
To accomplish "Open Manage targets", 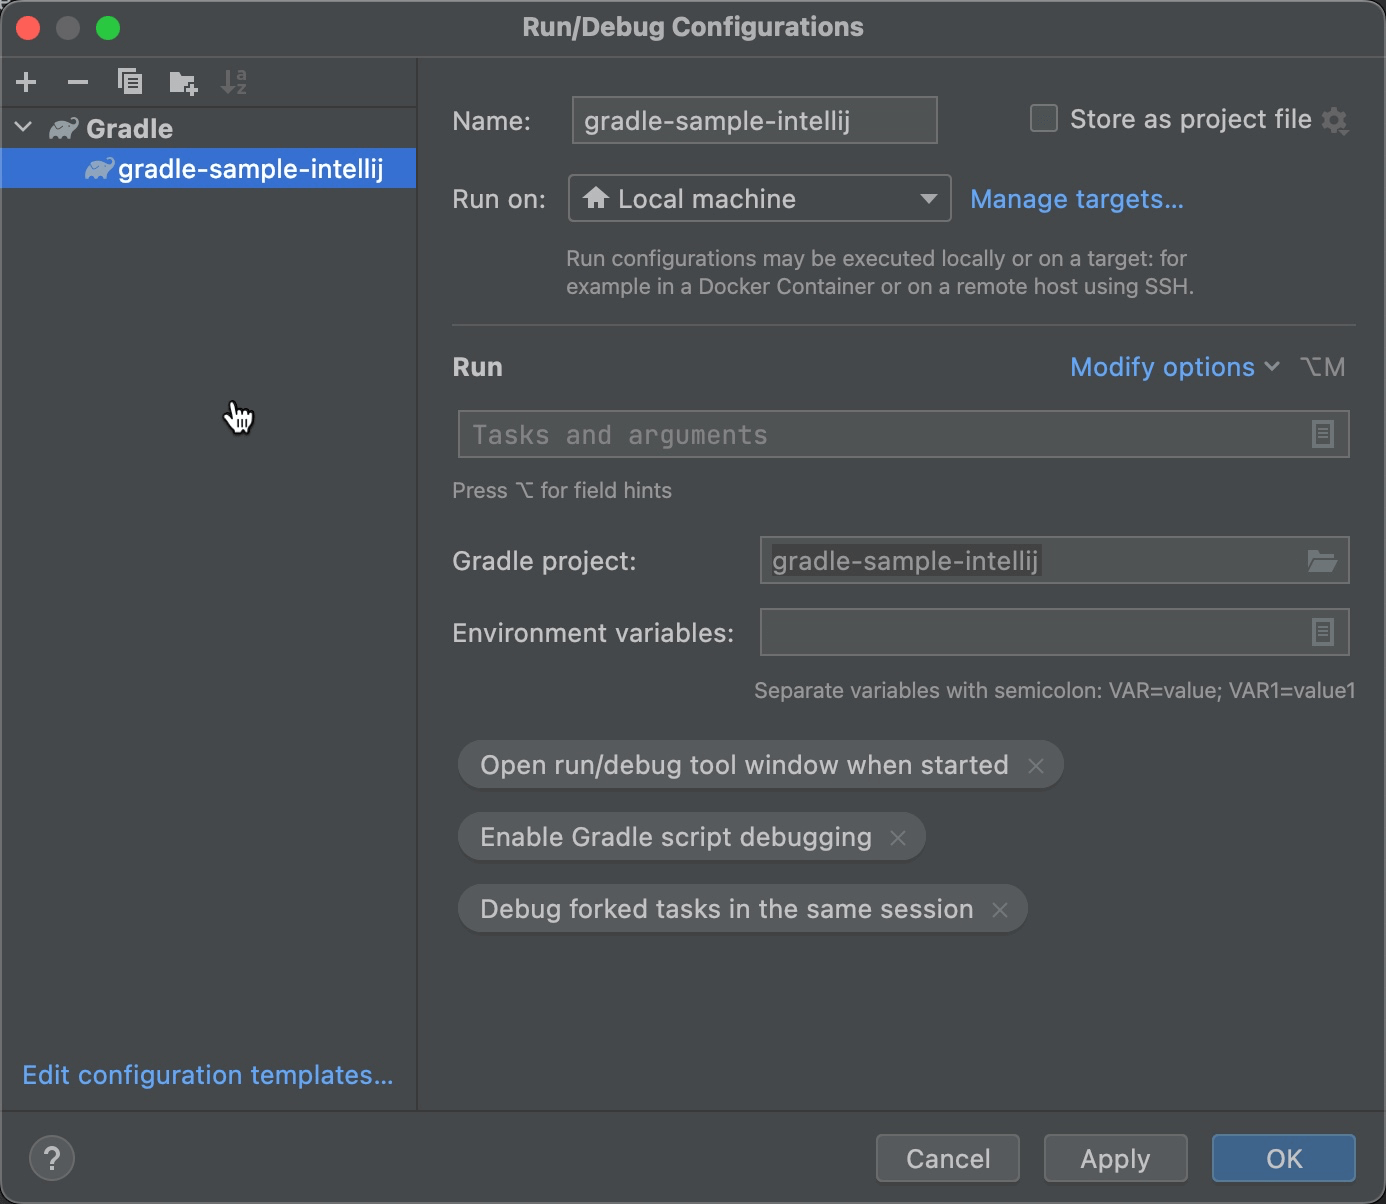I will coord(1077,199).
